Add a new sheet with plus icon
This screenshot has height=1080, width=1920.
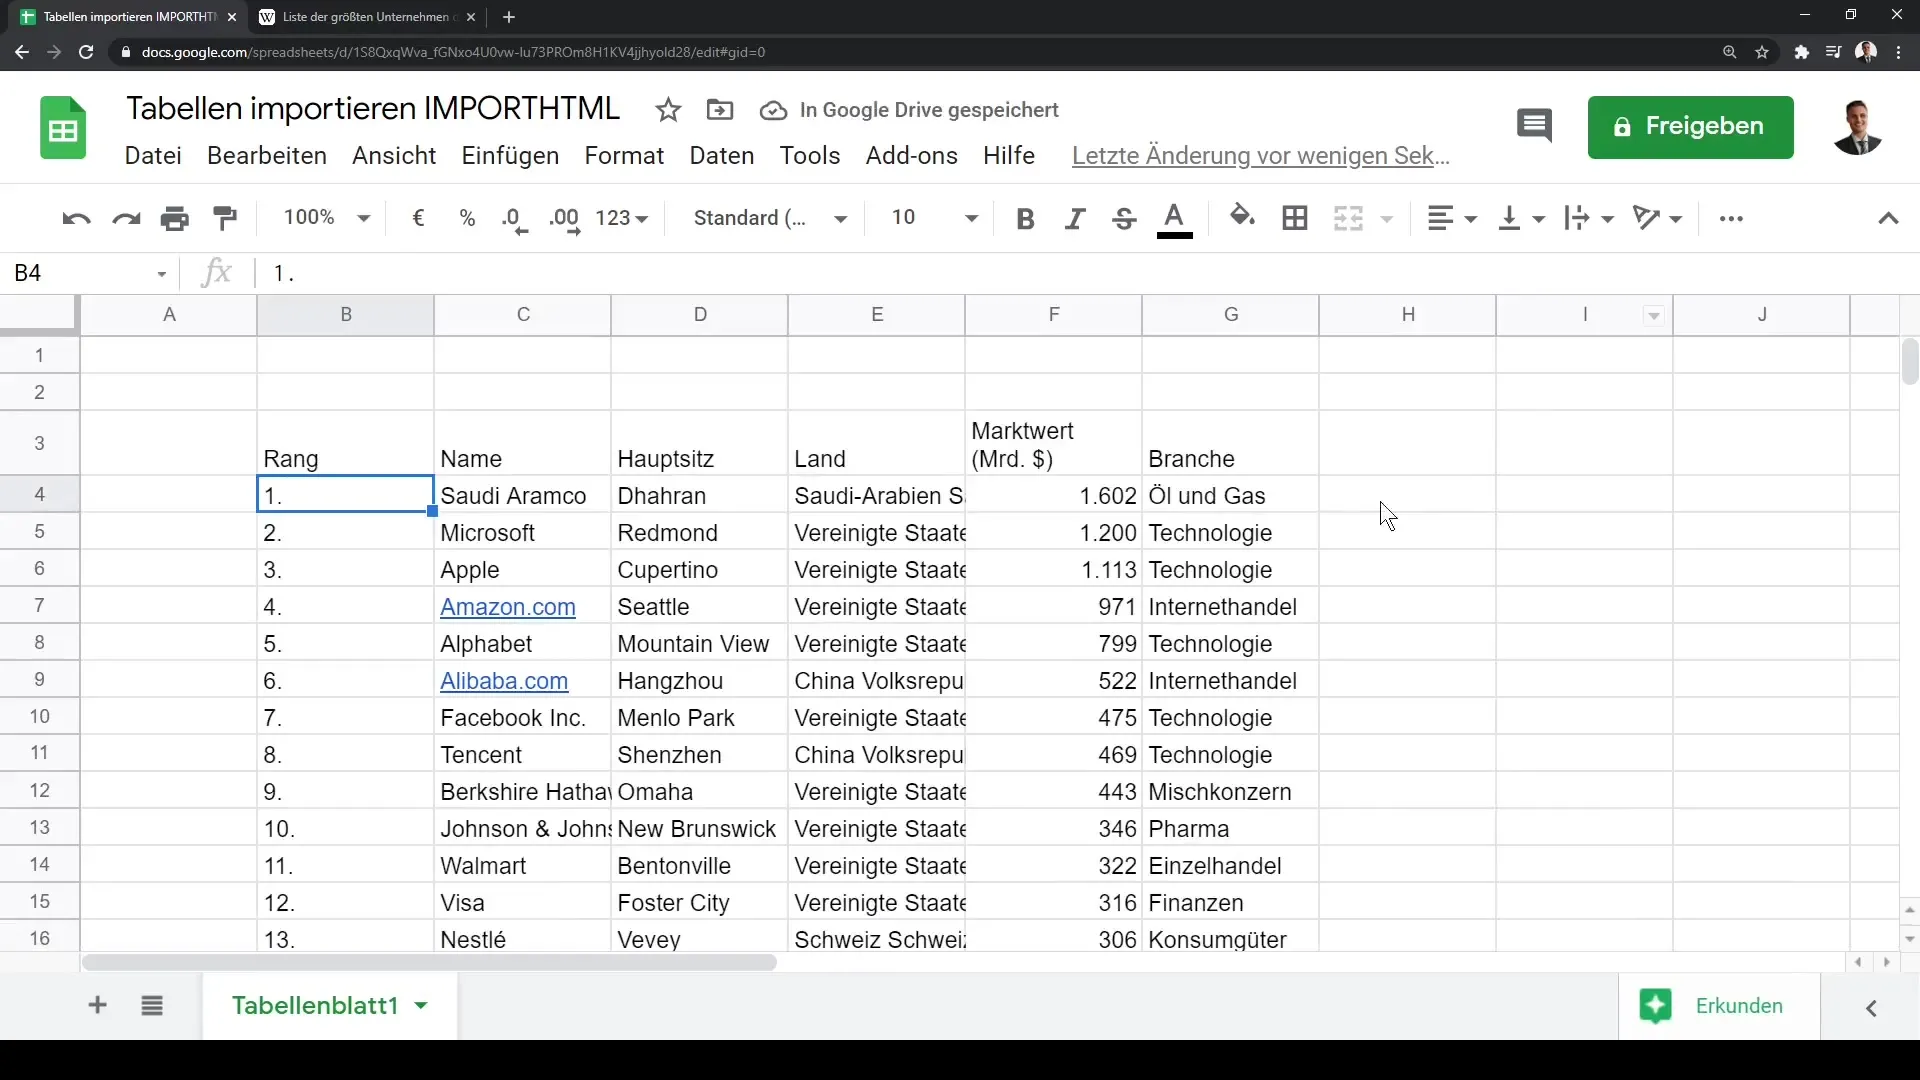click(x=97, y=1005)
